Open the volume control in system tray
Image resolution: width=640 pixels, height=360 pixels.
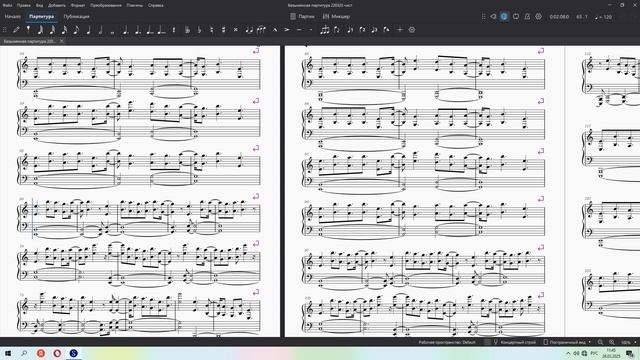click(576, 353)
